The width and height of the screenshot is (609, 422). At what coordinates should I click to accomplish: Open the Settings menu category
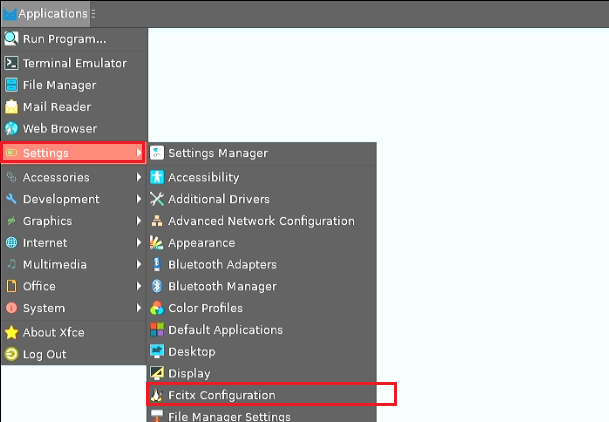[x=74, y=153]
